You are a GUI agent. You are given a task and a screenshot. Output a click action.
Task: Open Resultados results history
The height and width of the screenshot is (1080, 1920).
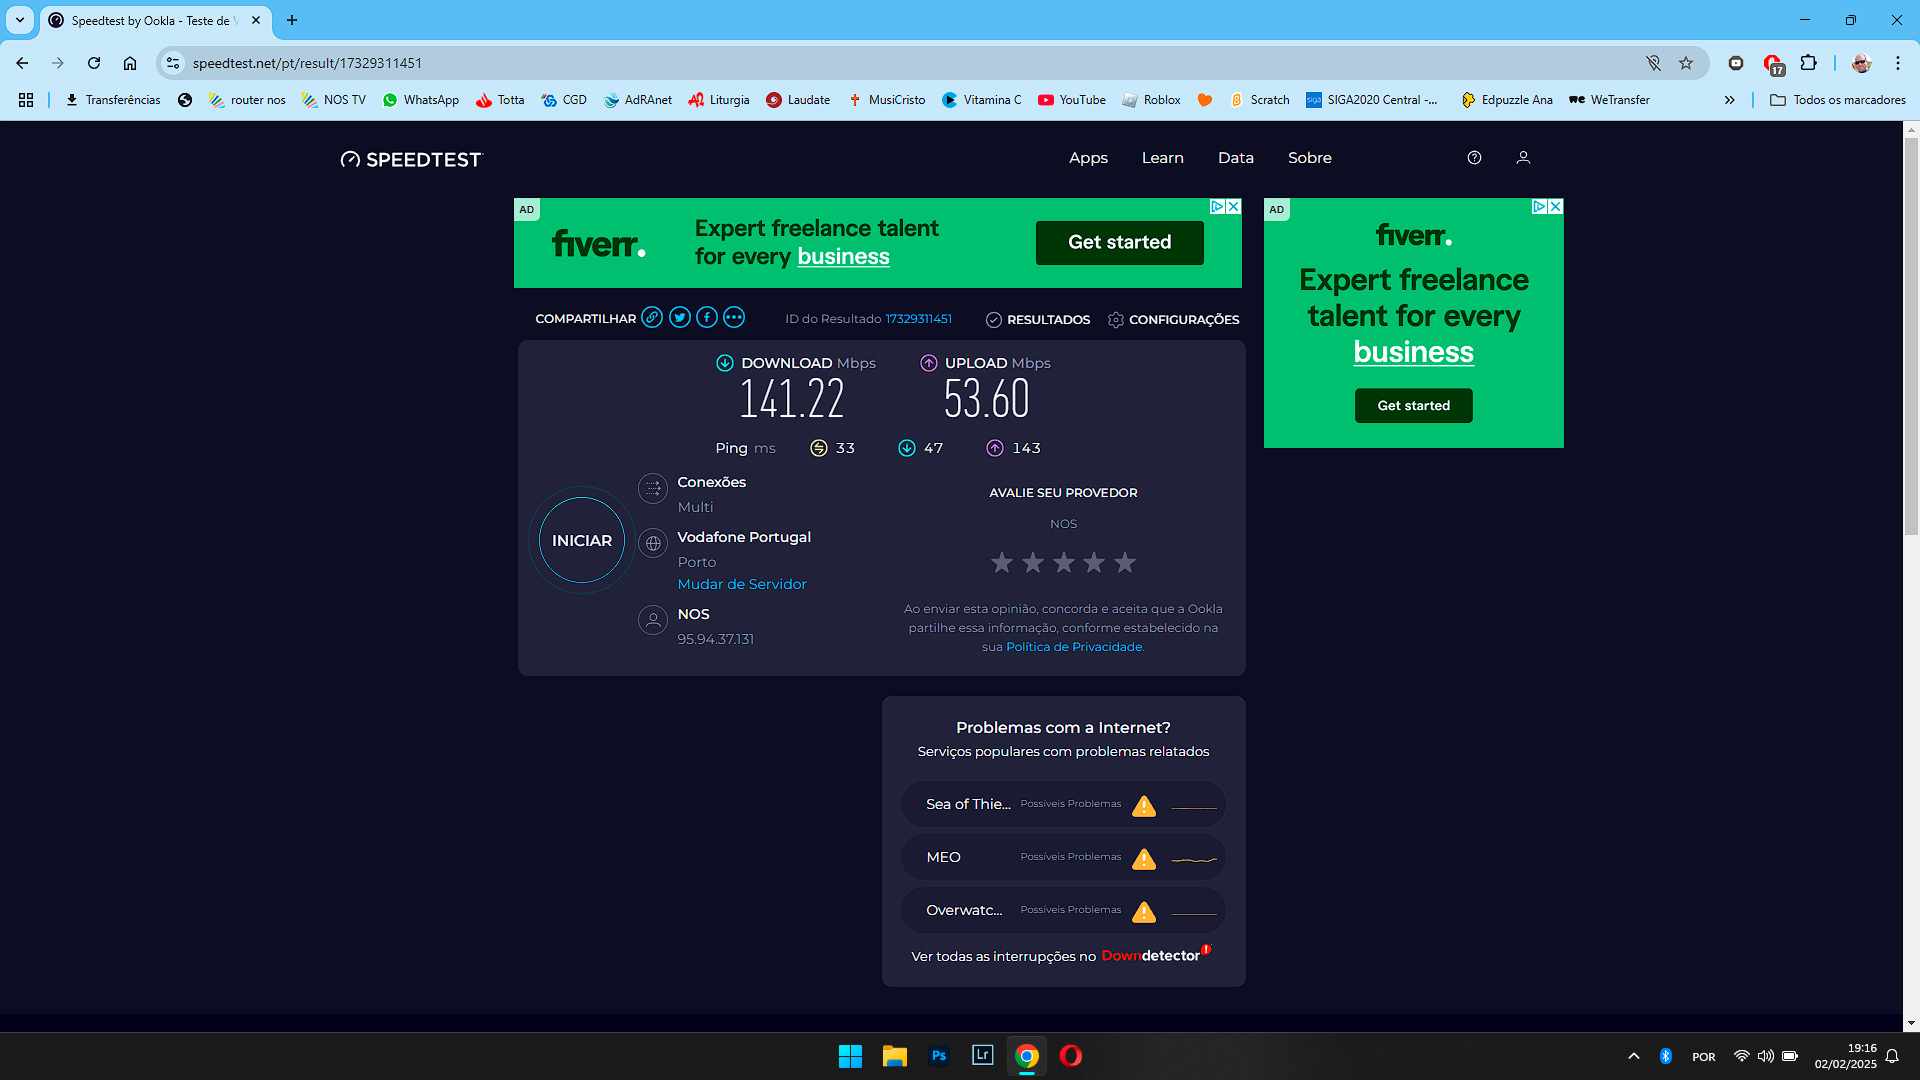(1038, 319)
